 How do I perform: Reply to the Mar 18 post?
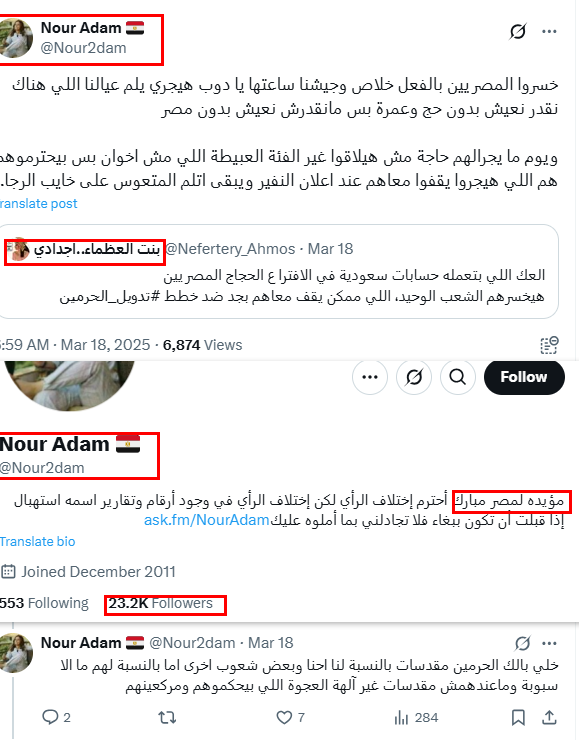point(56,717)
